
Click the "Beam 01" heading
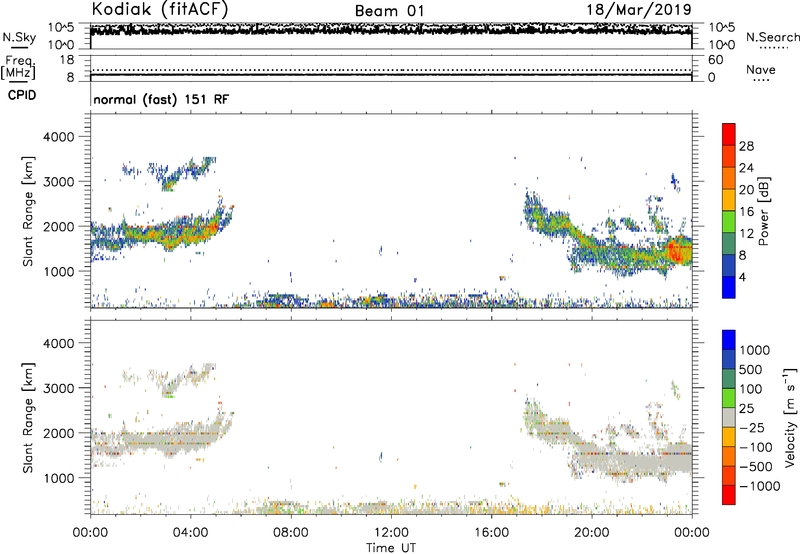pos(389,11)
